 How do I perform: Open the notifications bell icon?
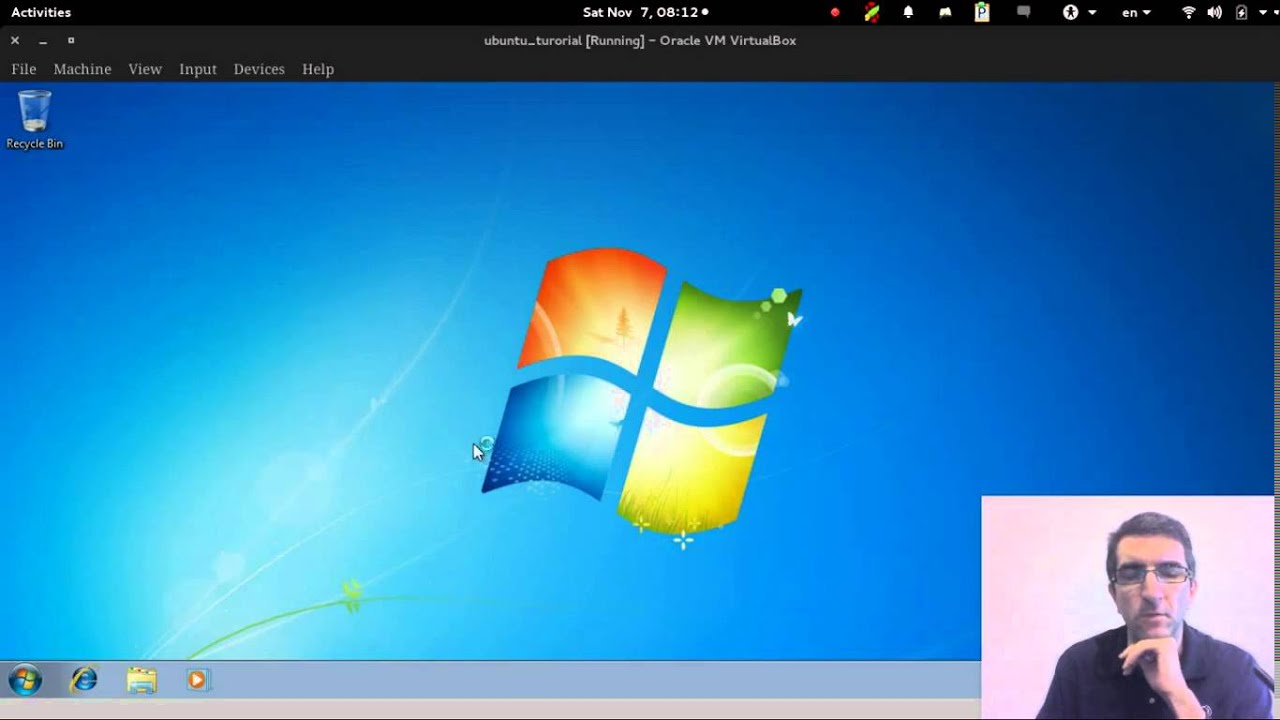coord(908,12)
